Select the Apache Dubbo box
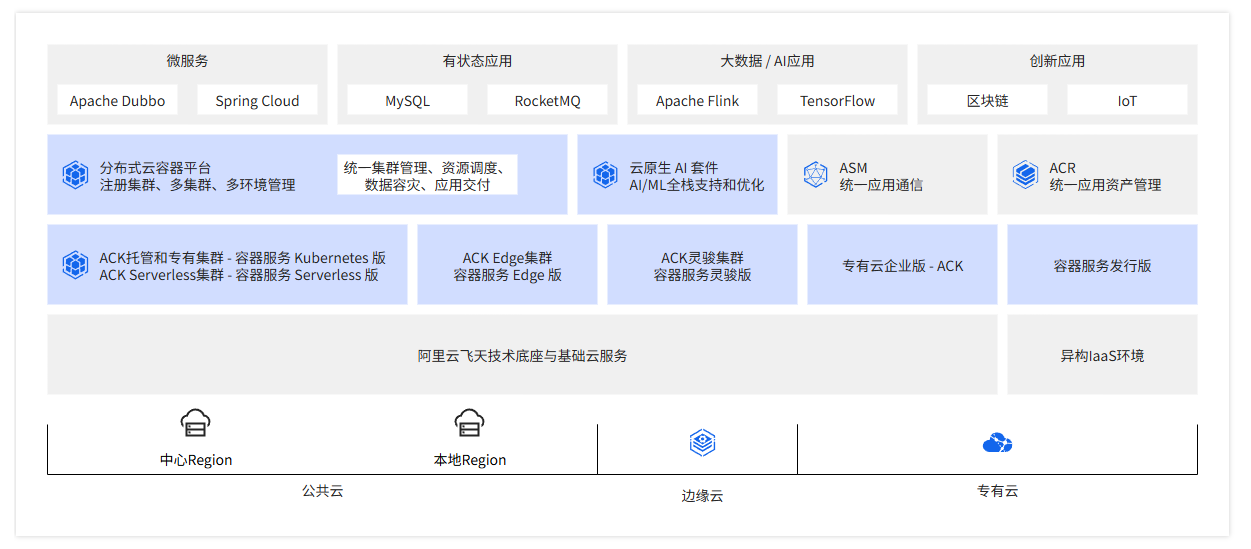The image size is (1251, 549). click(x=117, y=100)
